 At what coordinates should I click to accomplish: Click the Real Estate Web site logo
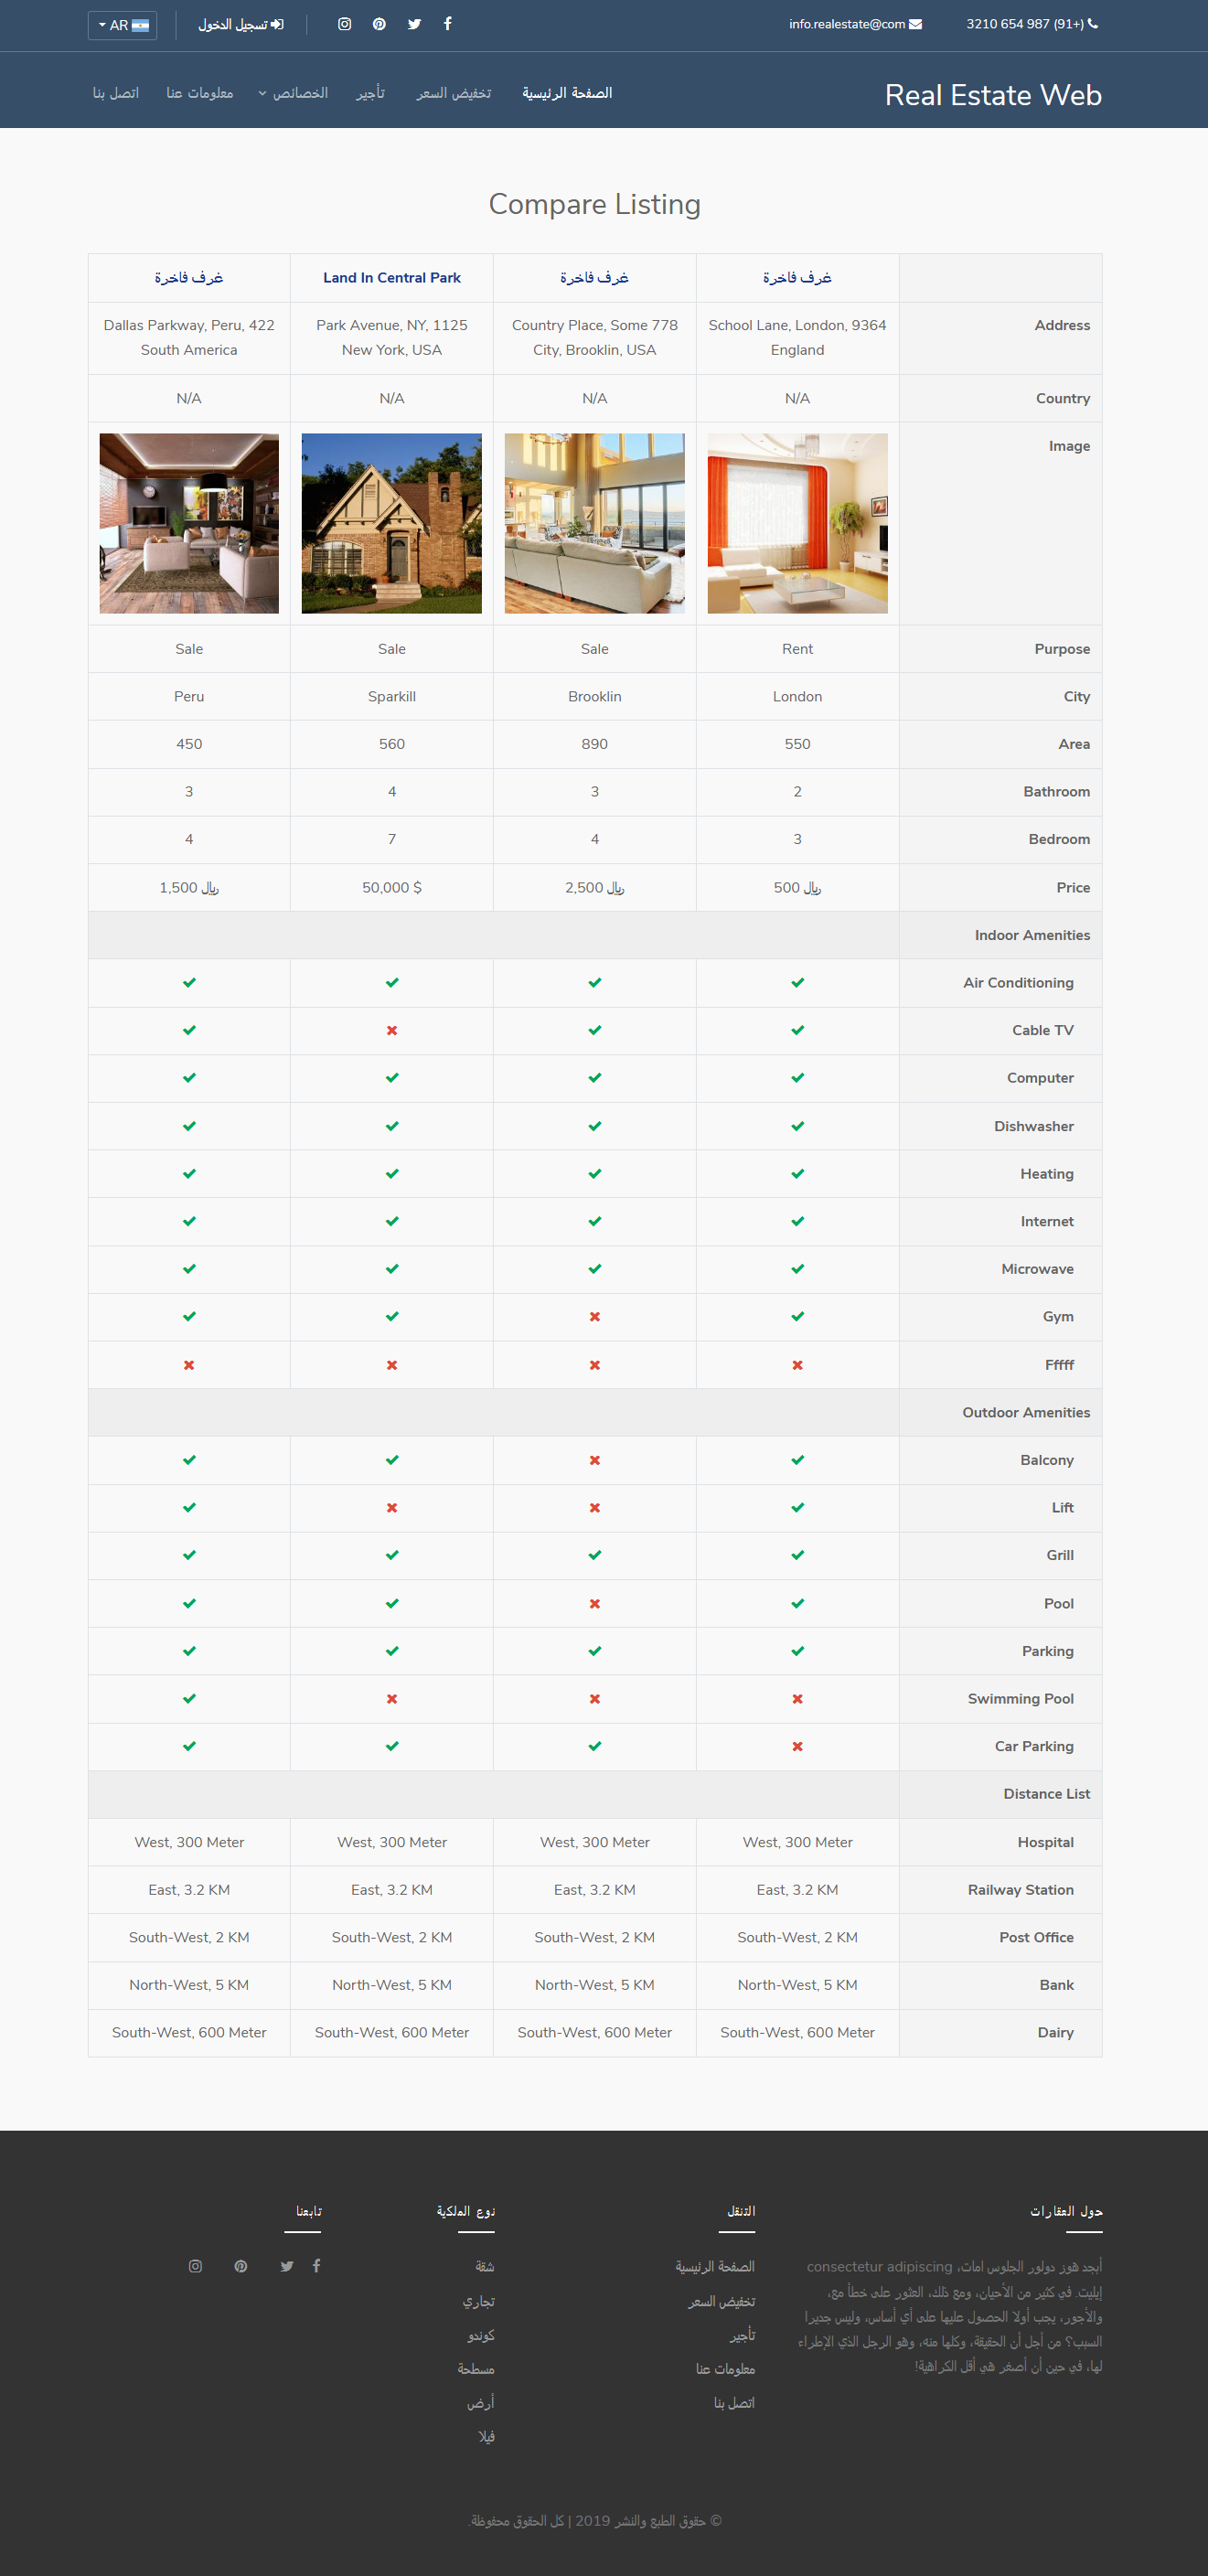tap(993, 95)
